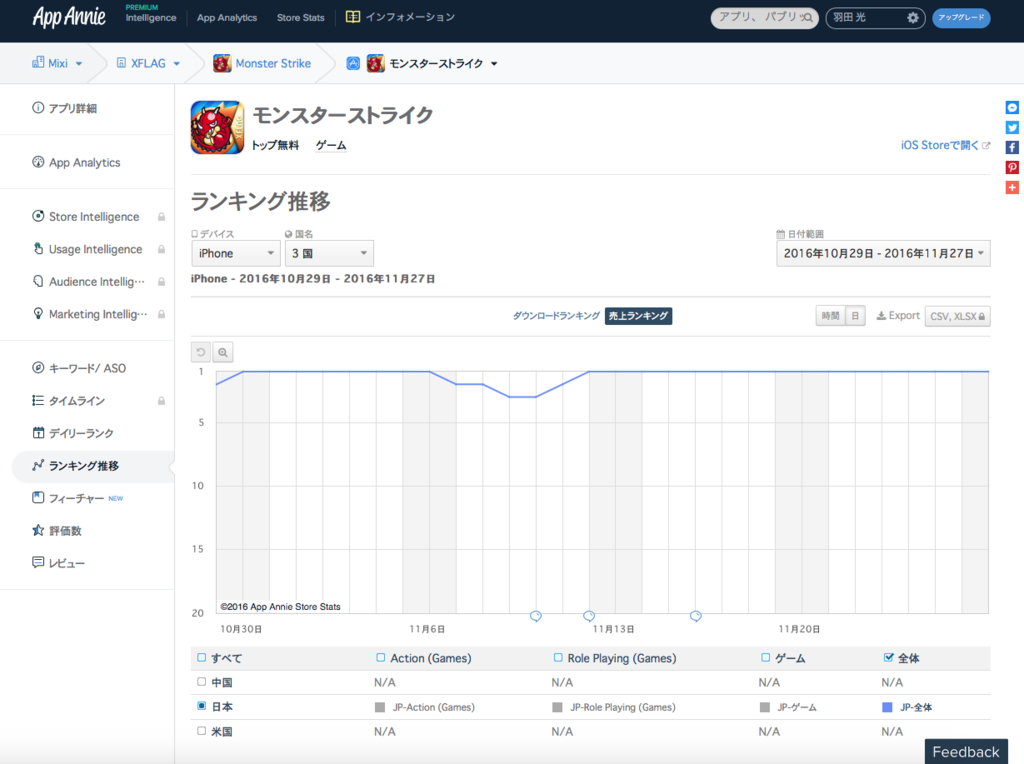Open the Feedback button

tap(966, 752)
